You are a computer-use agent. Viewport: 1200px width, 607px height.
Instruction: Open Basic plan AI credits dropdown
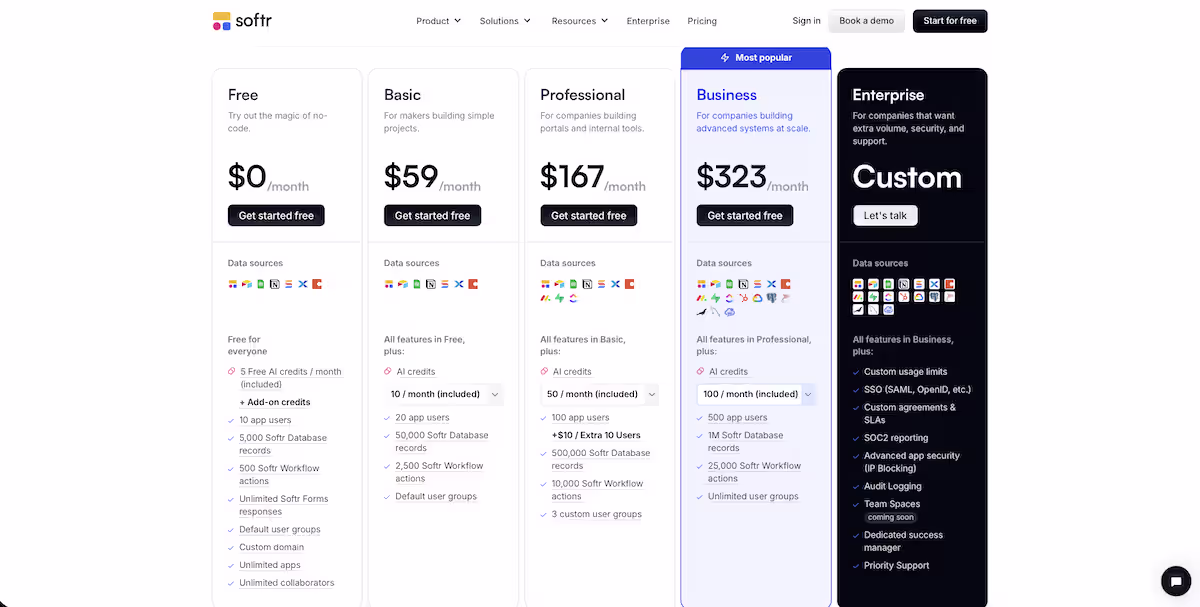pyautogui.click(x=443, y=394)
